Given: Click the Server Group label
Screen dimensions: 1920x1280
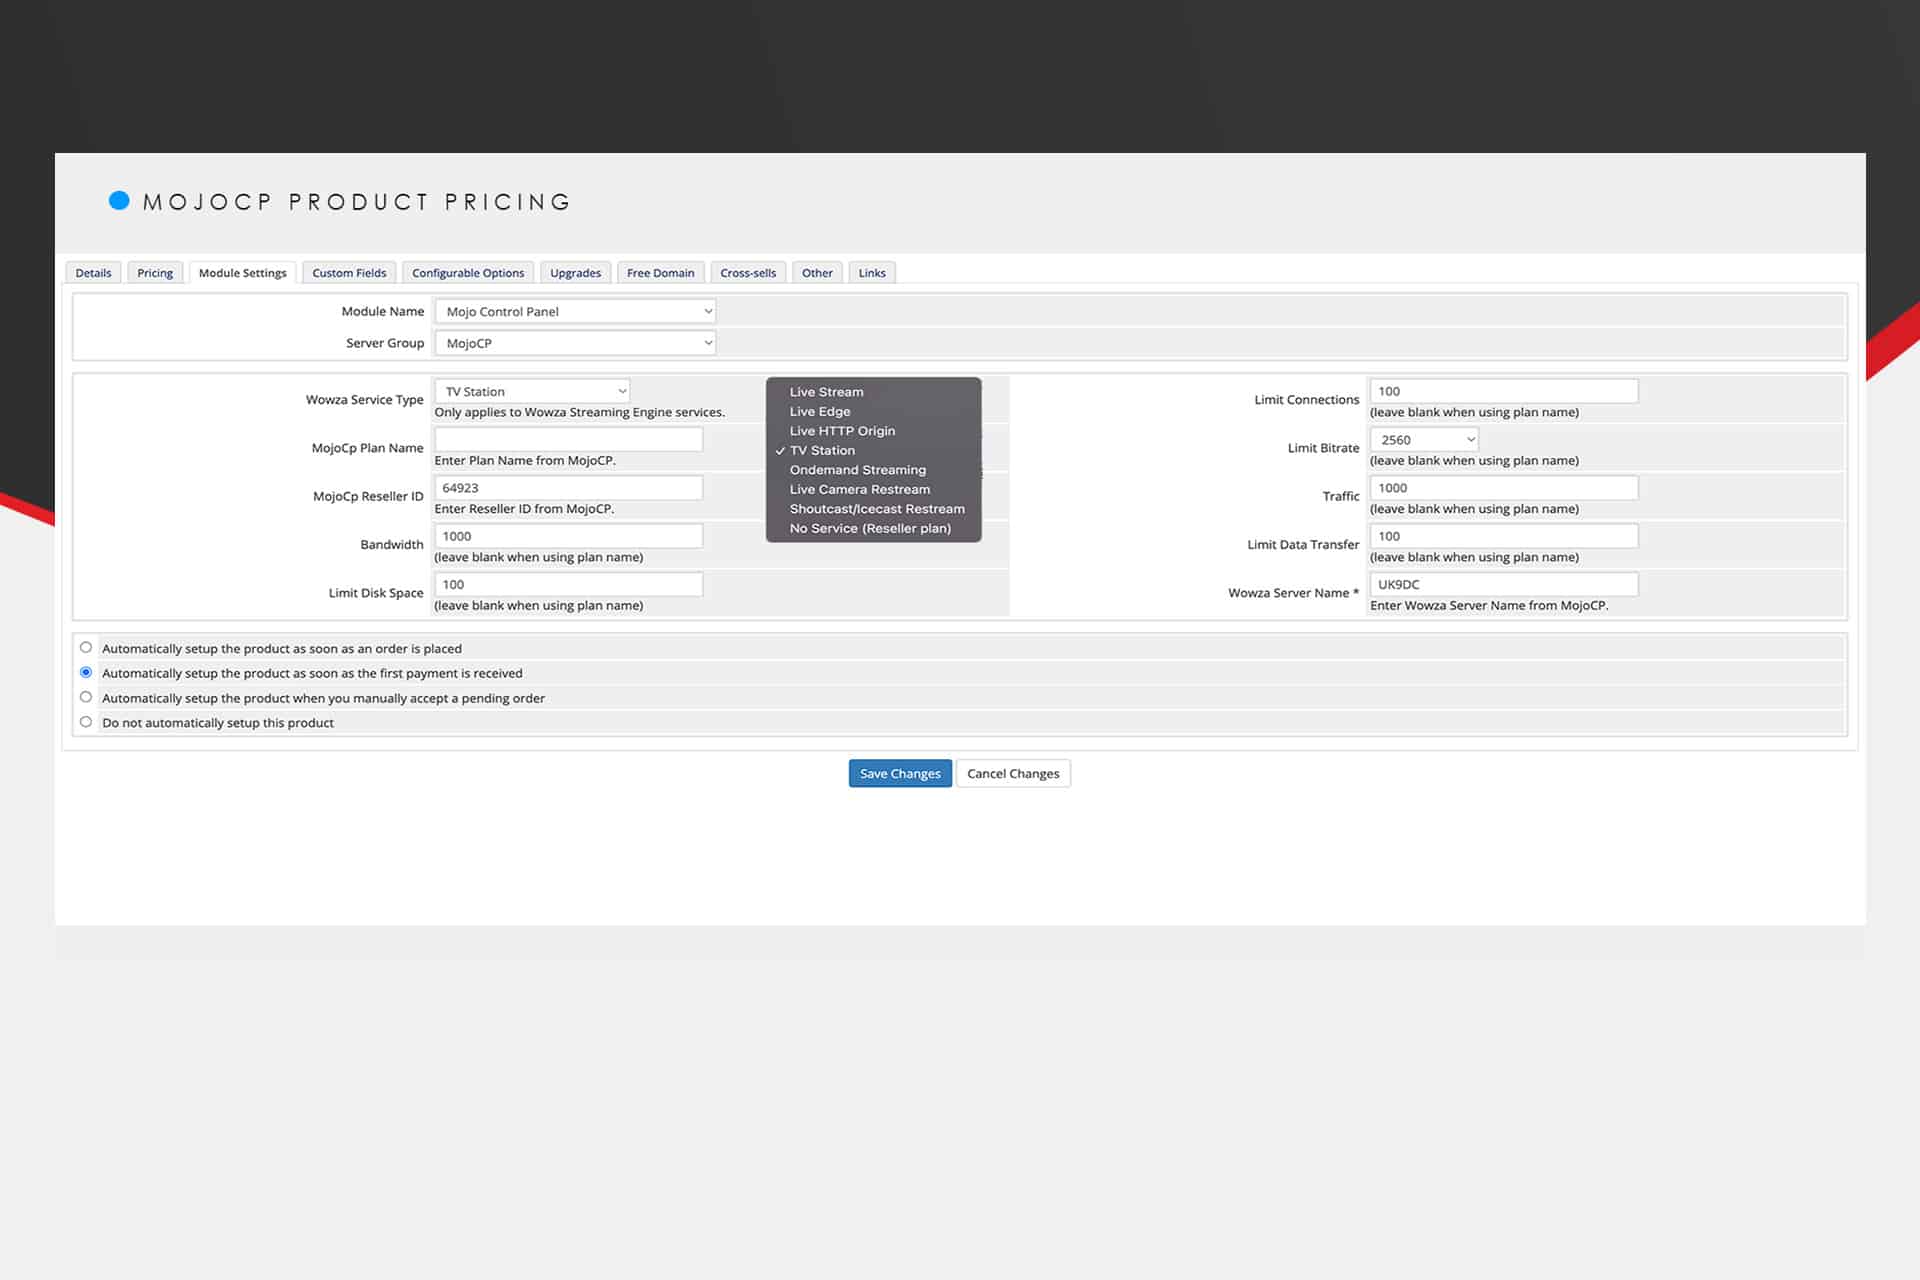Looking at the screenshot, I should [385, 343].
